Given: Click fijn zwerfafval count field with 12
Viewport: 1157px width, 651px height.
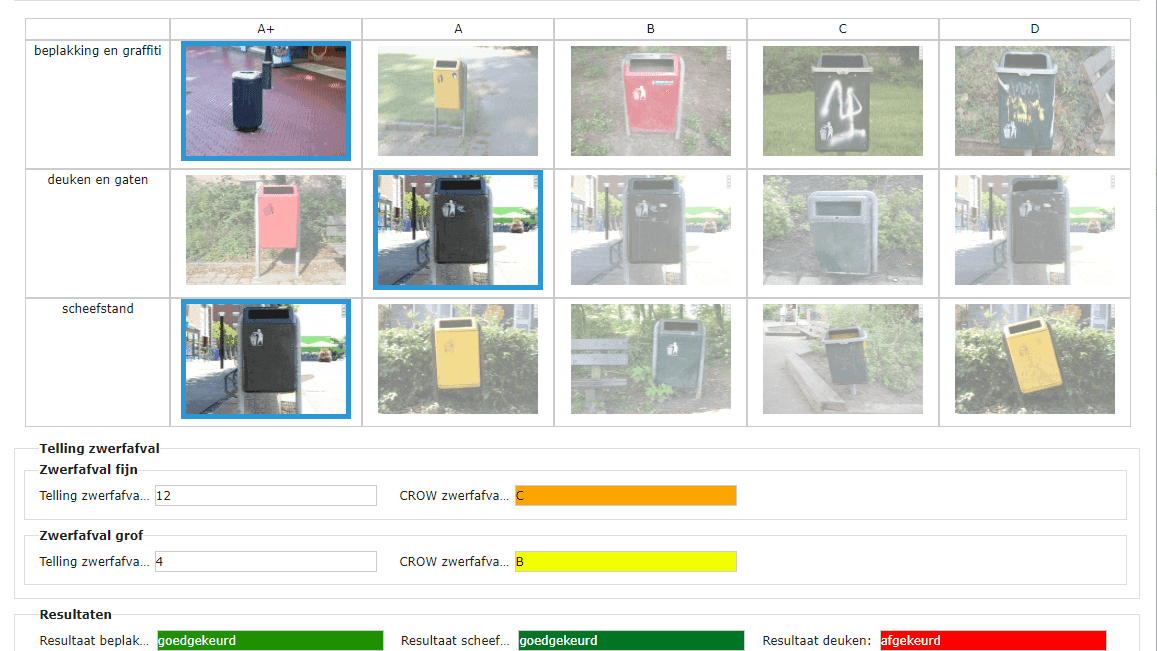Looking at the screenshot, I should click(266, 495).
